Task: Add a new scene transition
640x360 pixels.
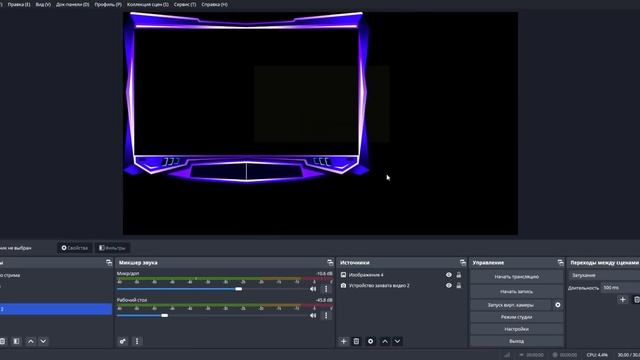Action: coord(622,300)
